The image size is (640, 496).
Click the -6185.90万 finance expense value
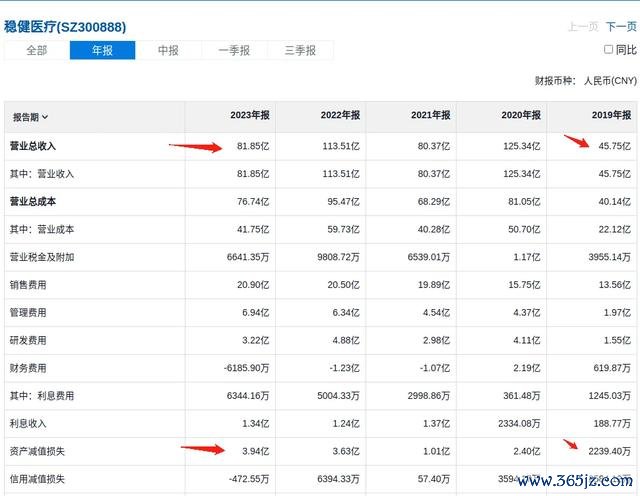247,368
